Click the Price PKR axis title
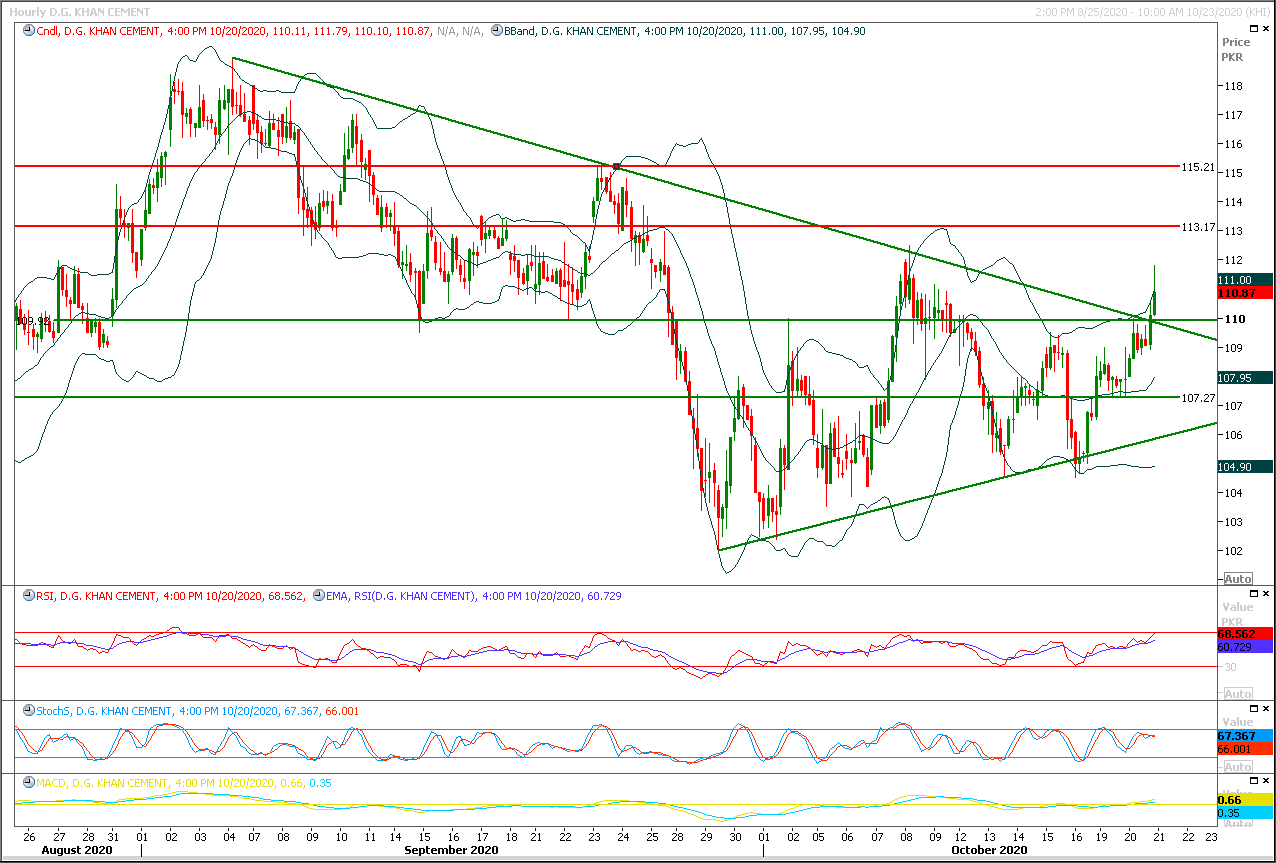 point(1236,50)
